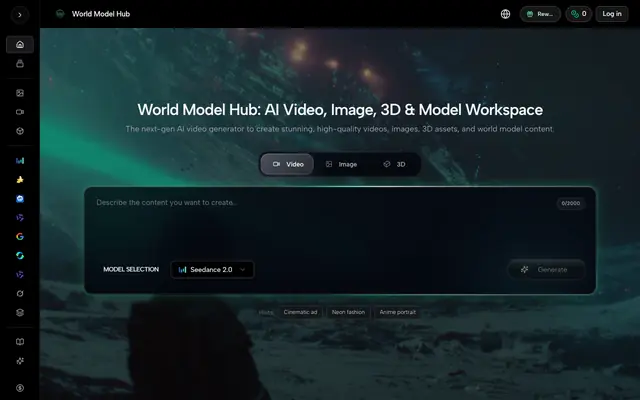This screenshot has width=640, height=400.
Task: Select the yellow star model icon in the sidebar
Action: point(20,180)
